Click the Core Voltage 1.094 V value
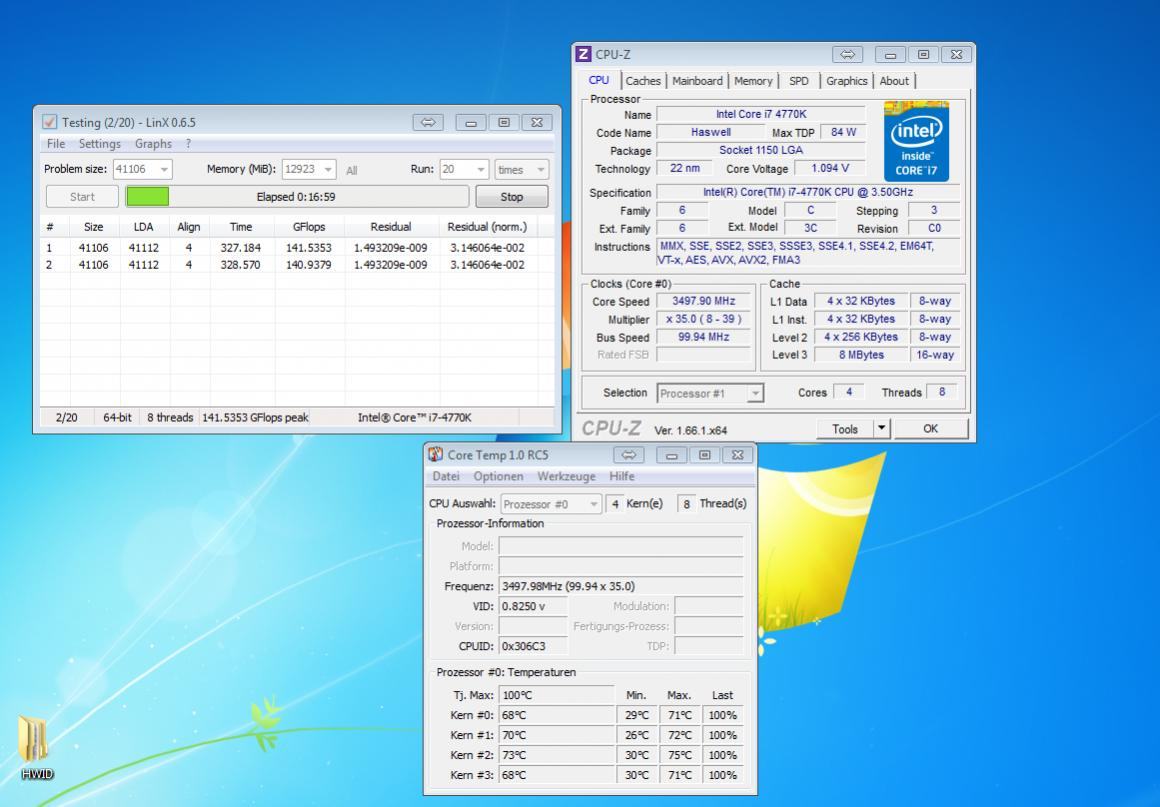This screenshot has height=807, width=1160. (x=829, y=168)
